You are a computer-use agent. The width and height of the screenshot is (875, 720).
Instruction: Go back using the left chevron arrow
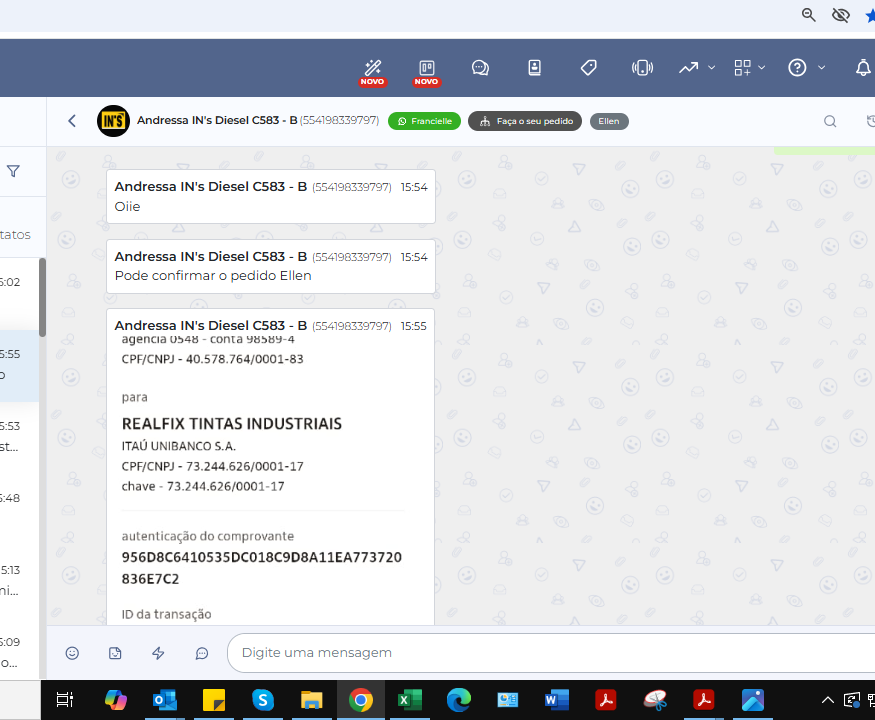coord(72,121)
